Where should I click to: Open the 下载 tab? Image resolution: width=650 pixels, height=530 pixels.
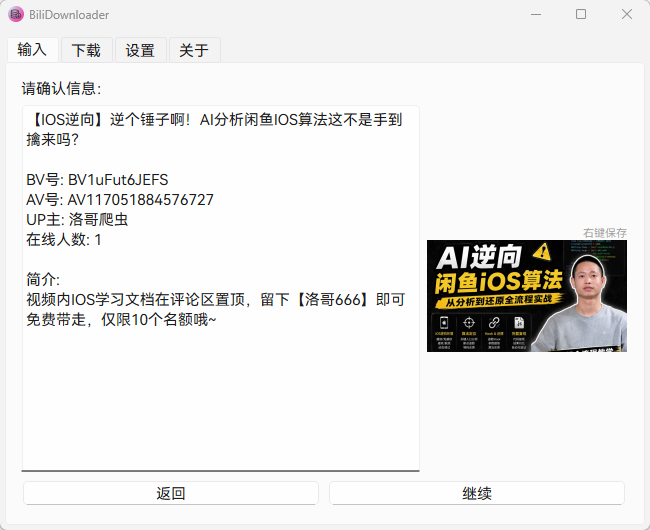click(x=87, y=50)
